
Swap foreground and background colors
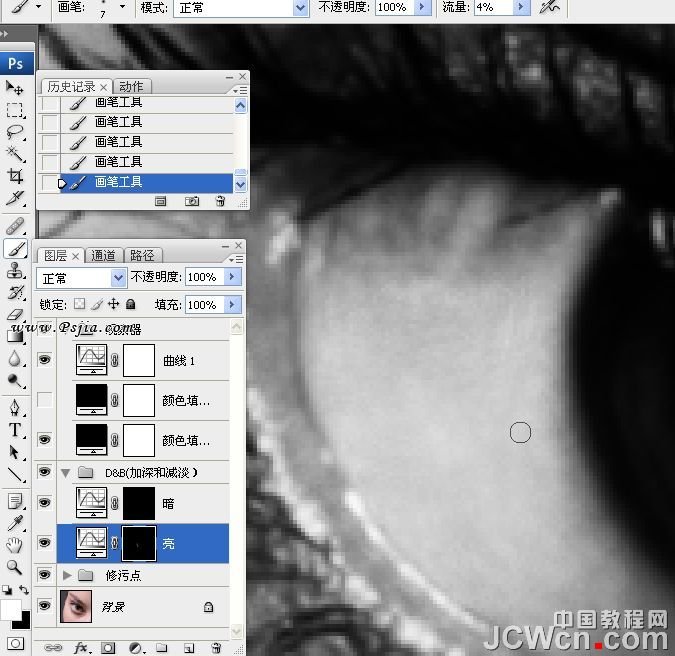[24, 590]
